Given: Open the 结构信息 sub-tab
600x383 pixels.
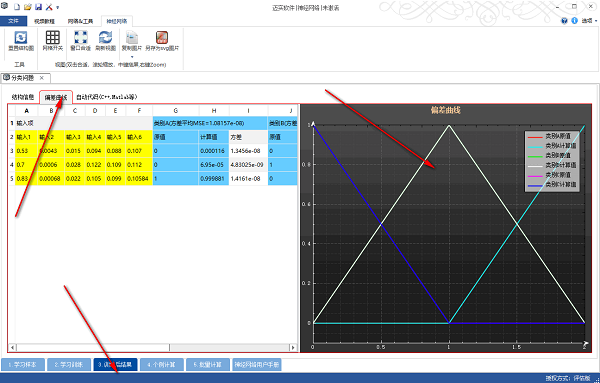Looking at the screenshot, I should click(23, 97).
